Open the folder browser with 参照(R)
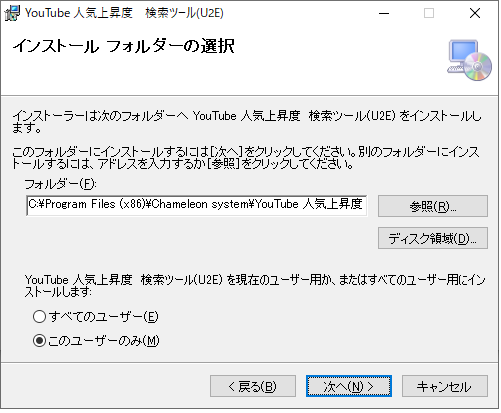Image resolution: width=501 pixels, height=413 pixels. pyautogui.click(x=433, y=206)
